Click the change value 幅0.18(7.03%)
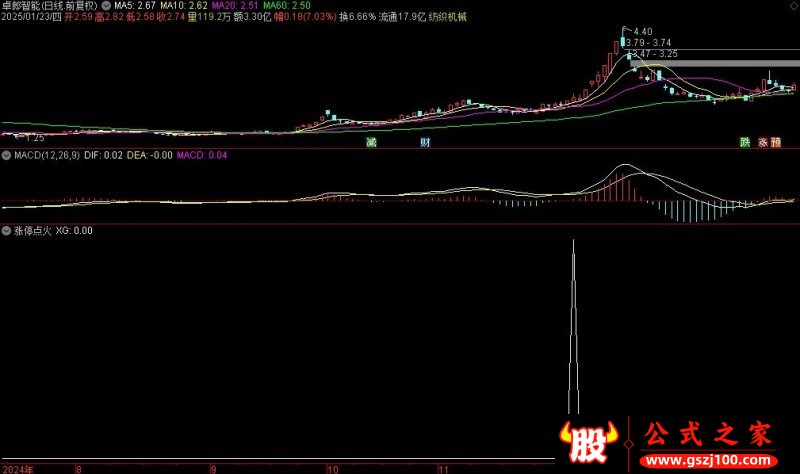The image size is (800, 474). tap(305, 17)
